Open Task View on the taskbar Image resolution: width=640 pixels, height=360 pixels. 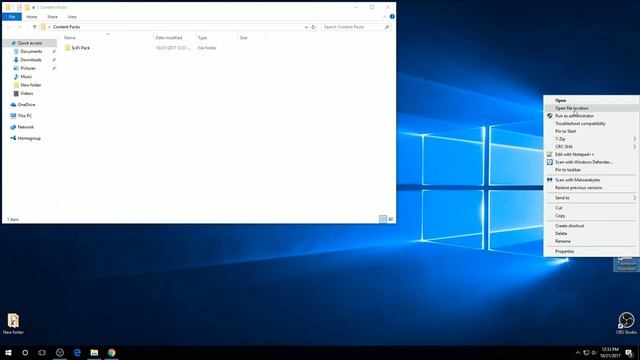coord(42,353)
